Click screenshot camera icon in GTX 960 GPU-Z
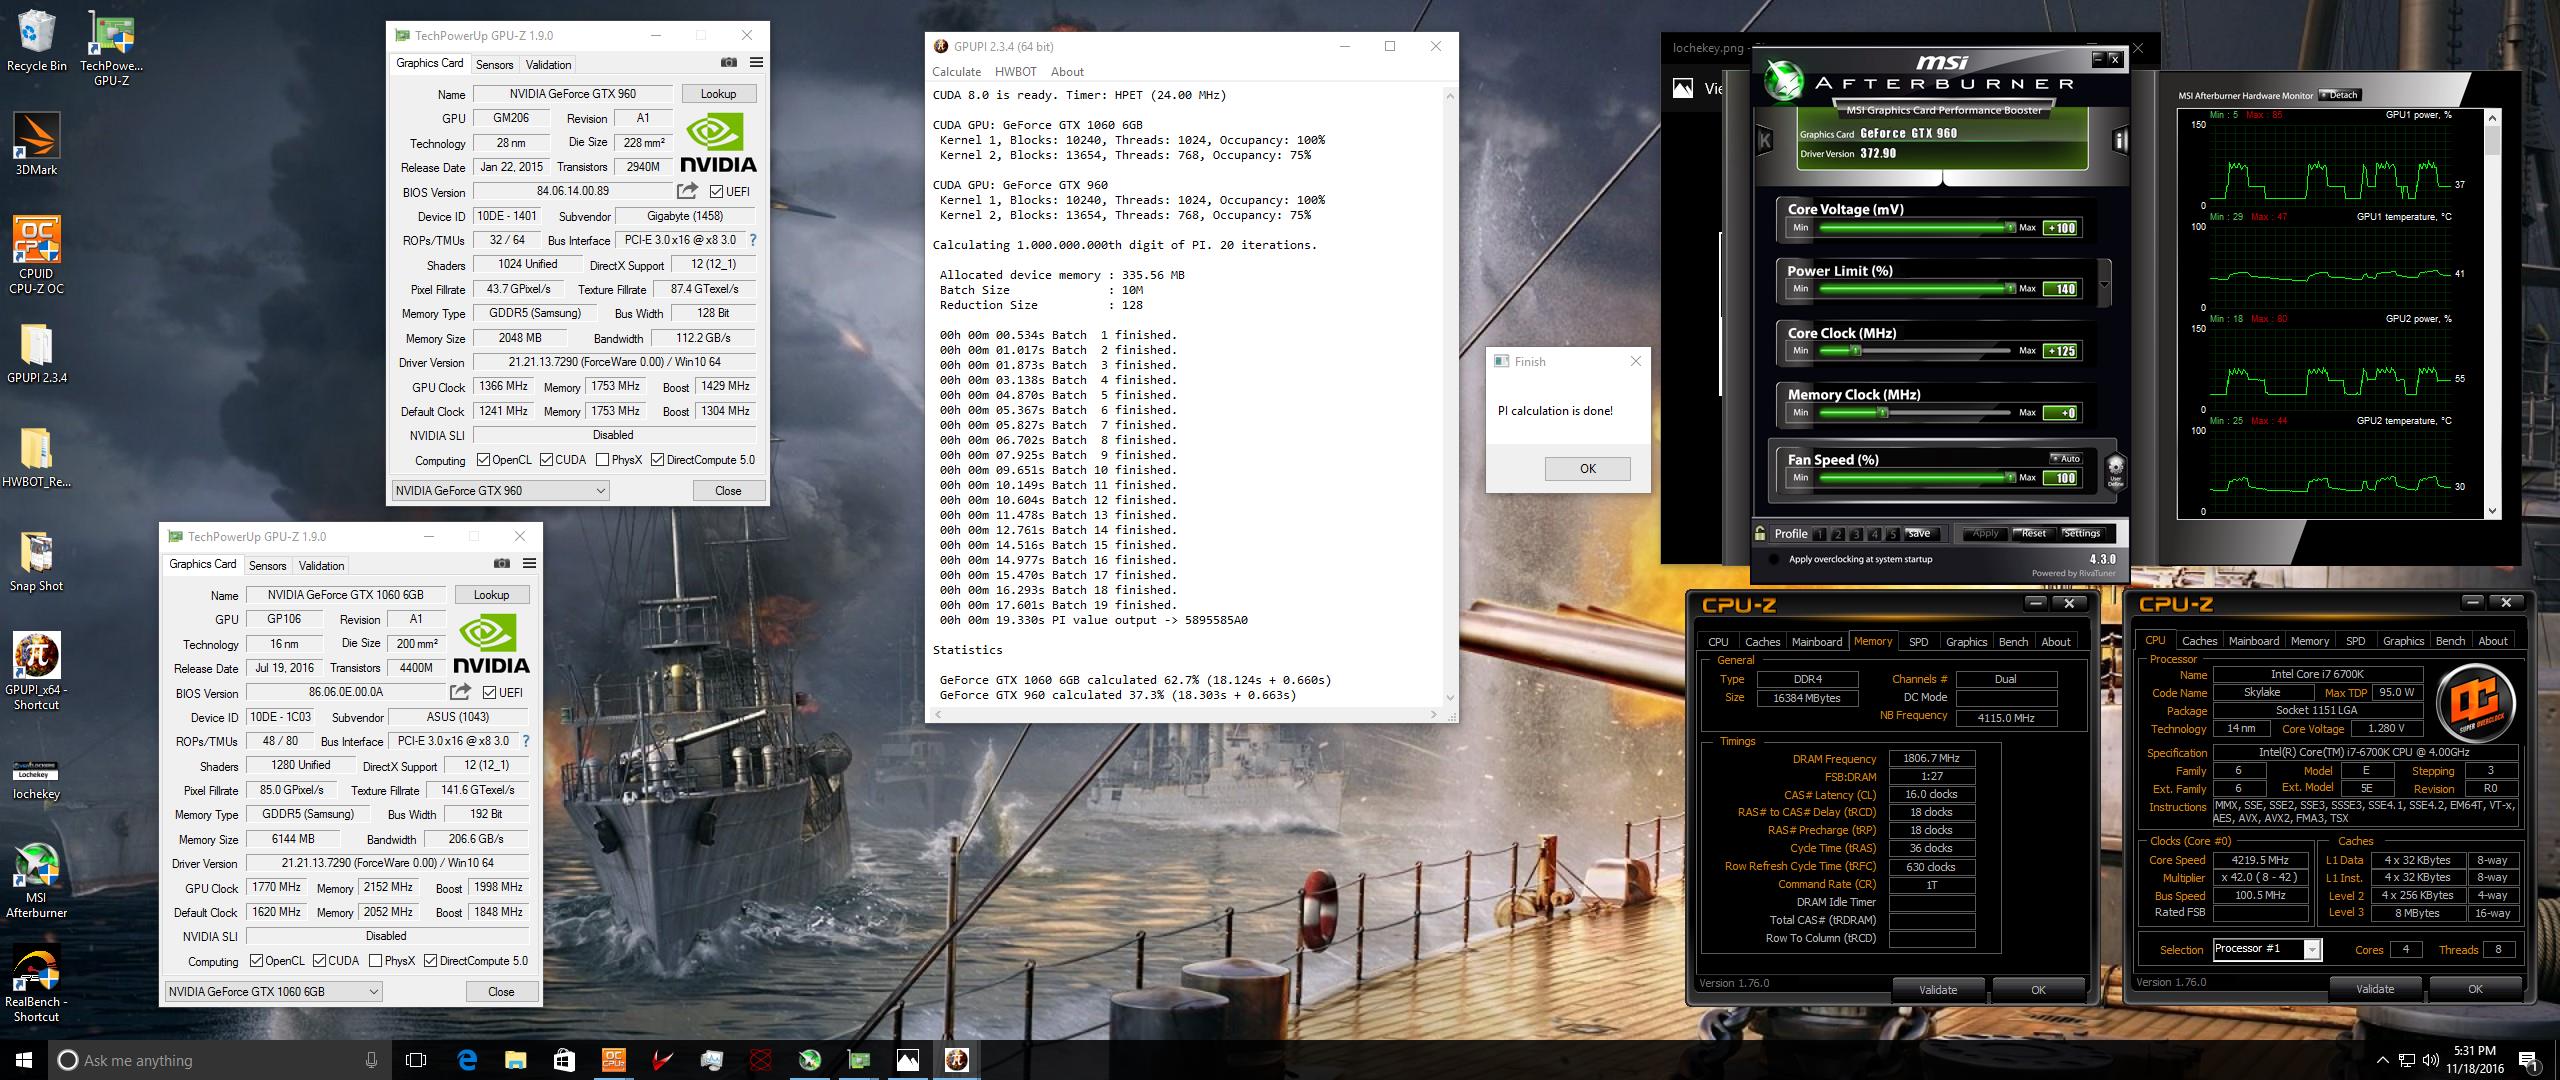The height and width of the screenshot is (1080, 2560). (729, 63)
